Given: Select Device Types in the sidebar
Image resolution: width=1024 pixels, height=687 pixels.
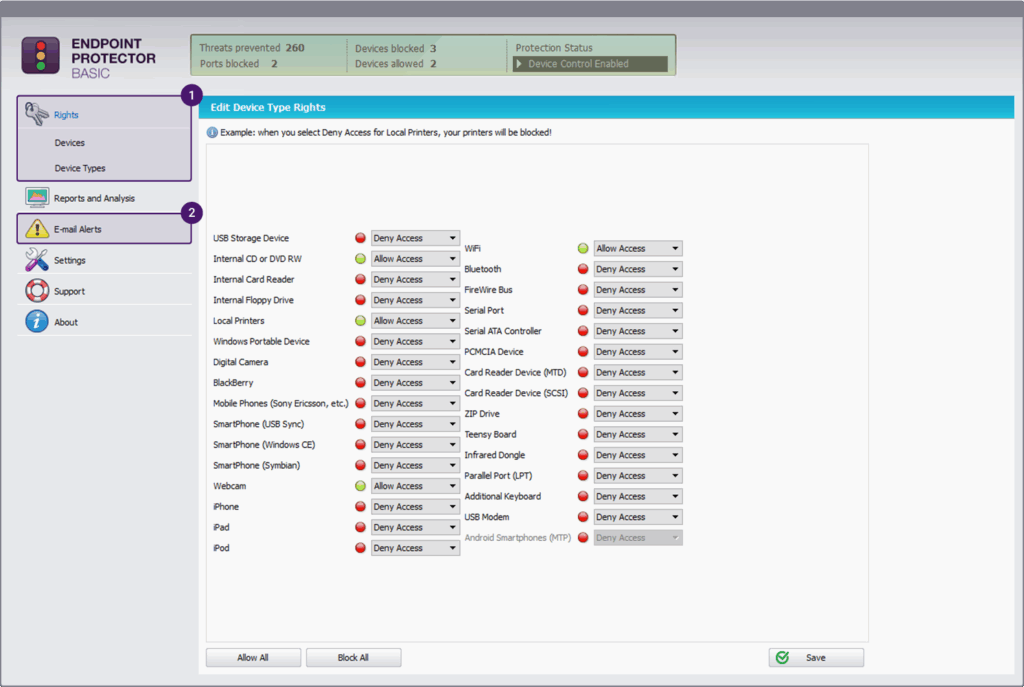Looking at the screenshot, I should click(80, 168).
